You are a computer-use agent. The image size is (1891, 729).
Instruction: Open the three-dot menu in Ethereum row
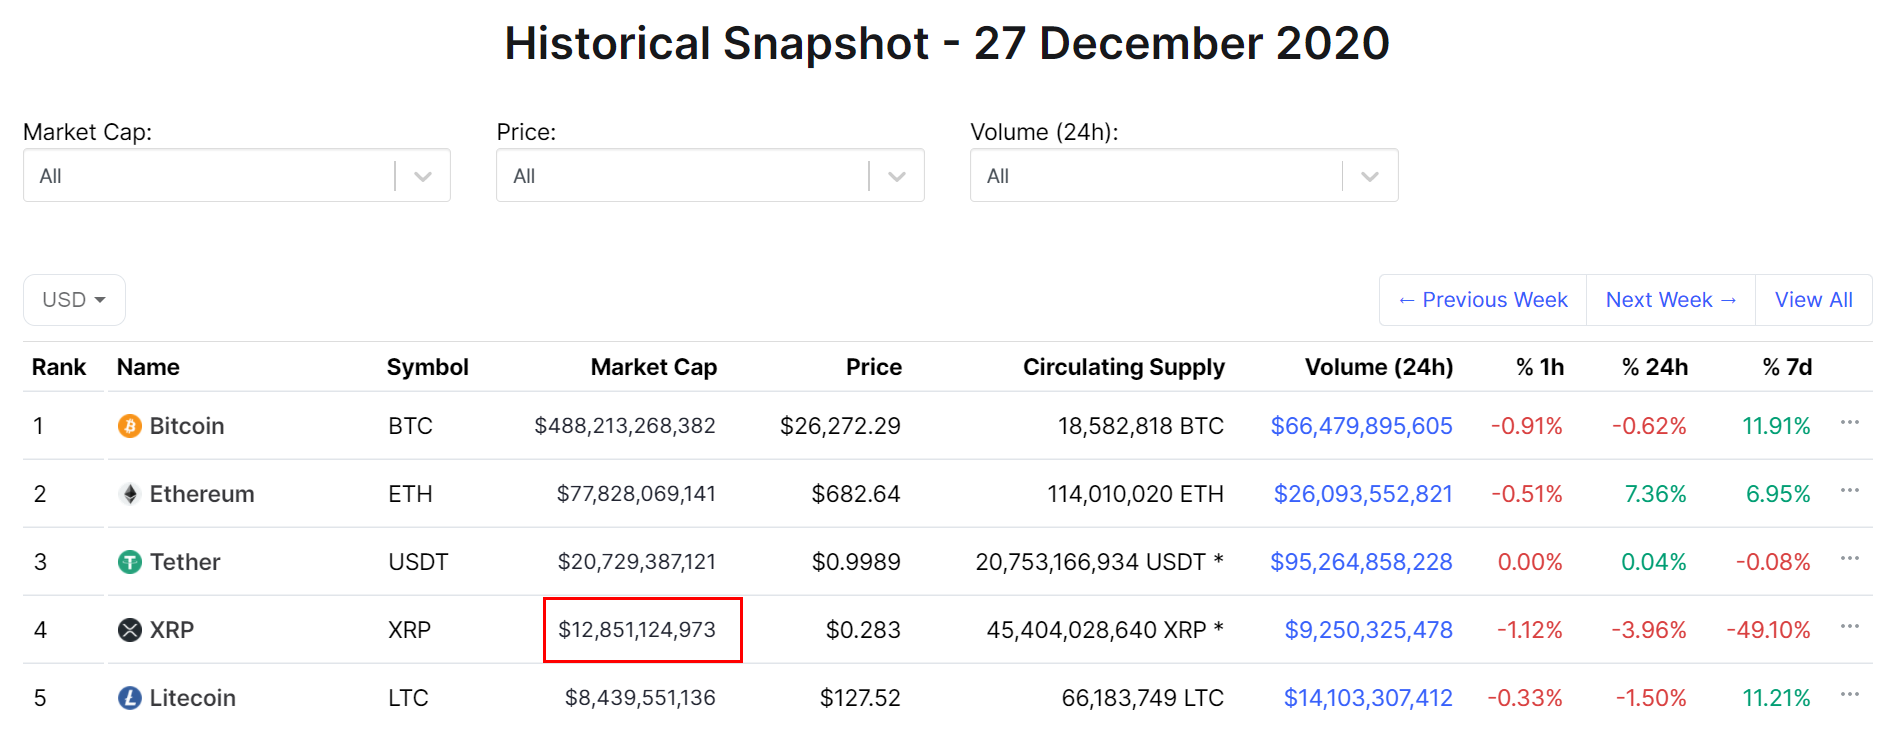(1849, 491)
